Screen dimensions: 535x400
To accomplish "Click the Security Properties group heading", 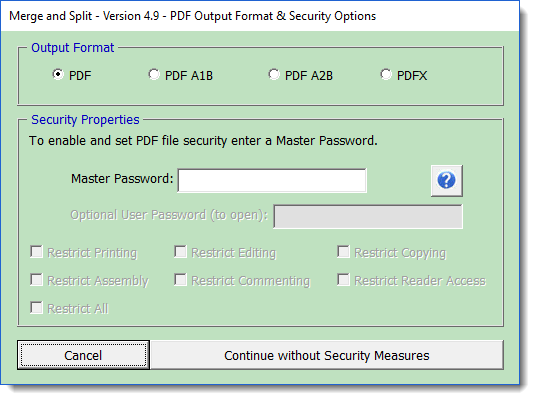I will 85,120.
